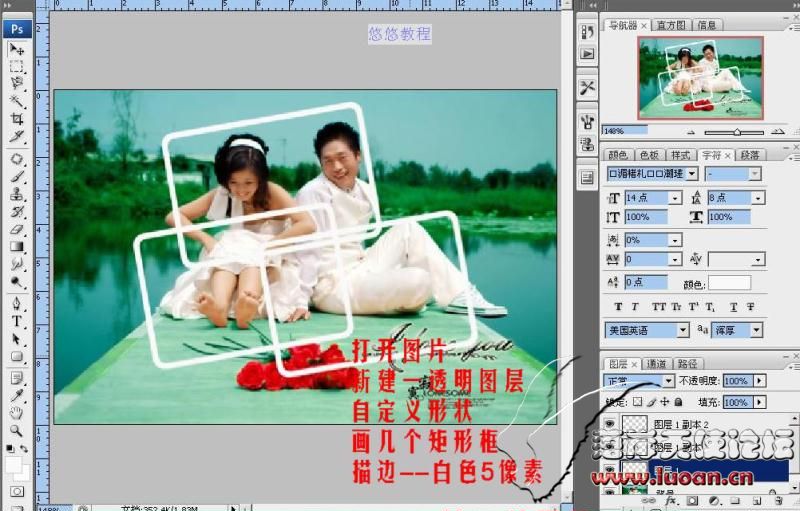Viewport: 800px width, 511px height.
Task: Switch to the 直方图 tab
Action: 670,25
